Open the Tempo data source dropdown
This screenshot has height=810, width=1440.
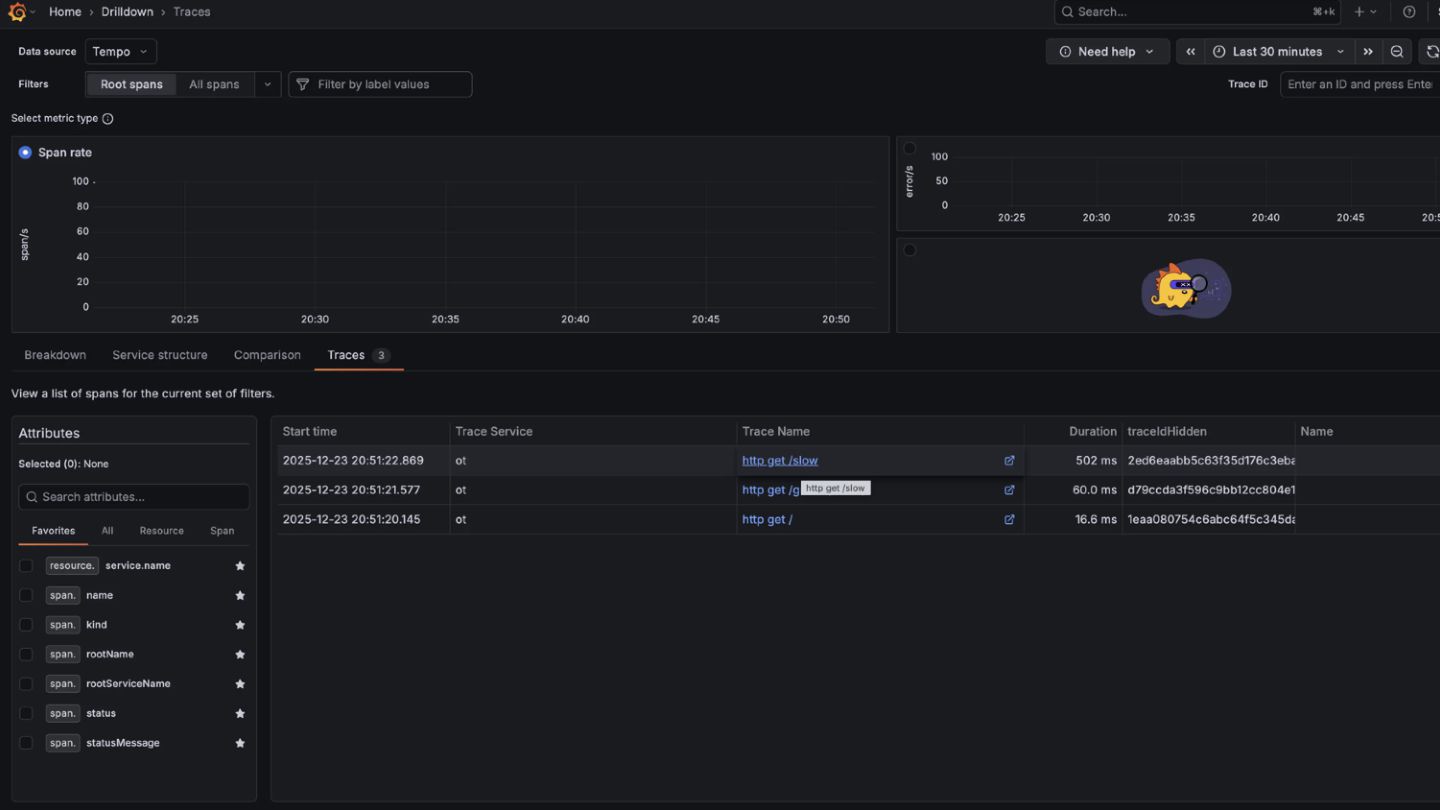(x=120, y=52)
